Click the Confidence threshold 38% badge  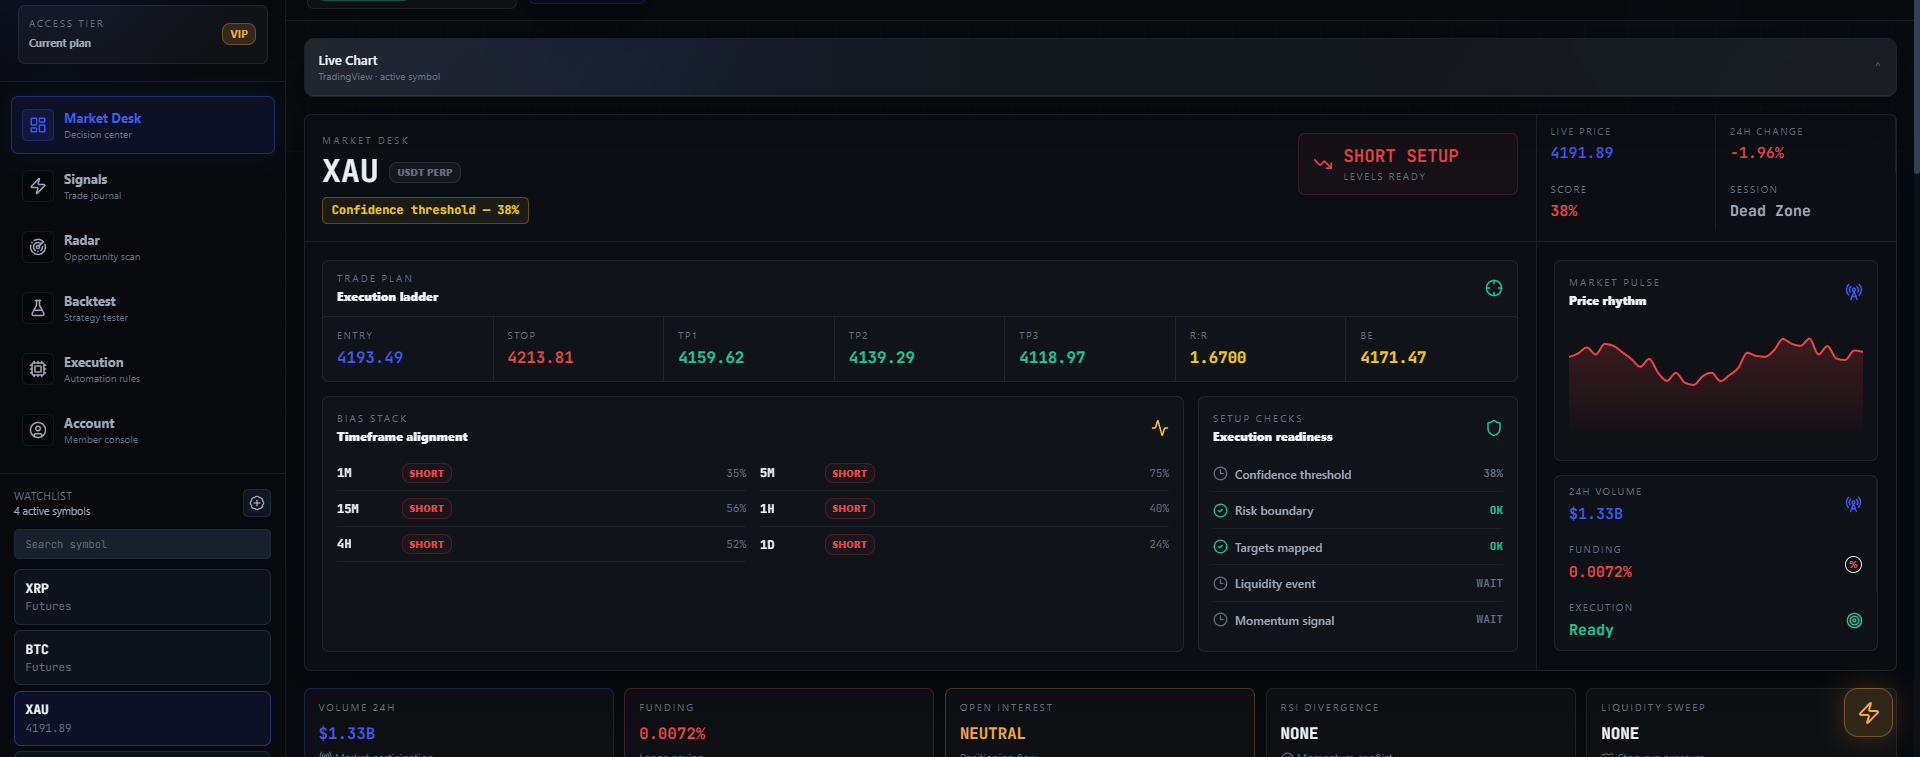point(425,210)
